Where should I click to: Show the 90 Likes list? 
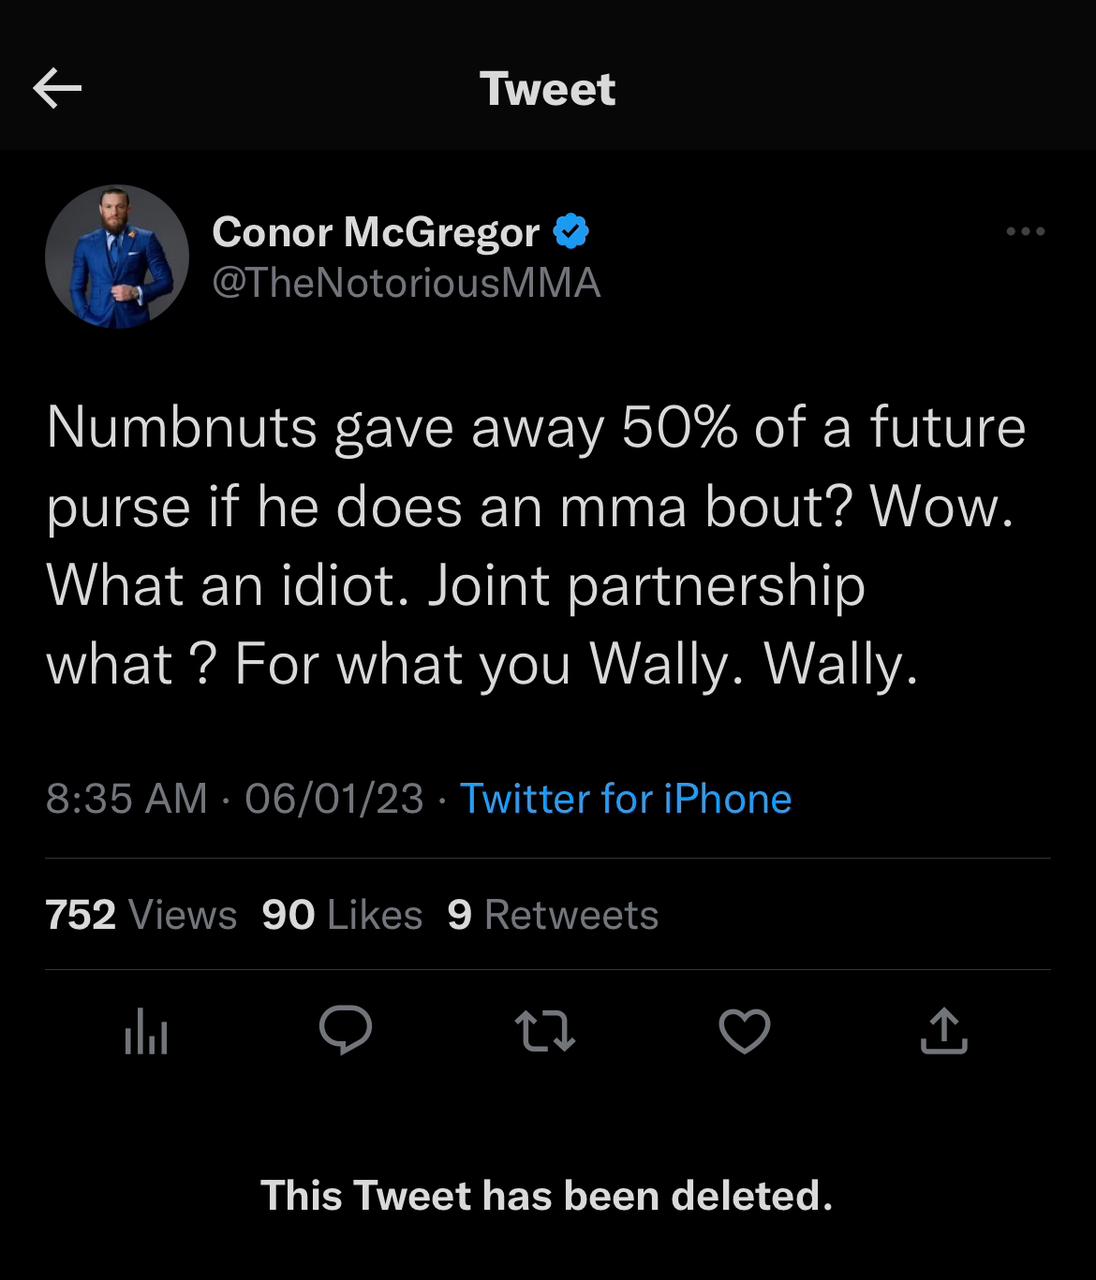click(x=342, y=915)
